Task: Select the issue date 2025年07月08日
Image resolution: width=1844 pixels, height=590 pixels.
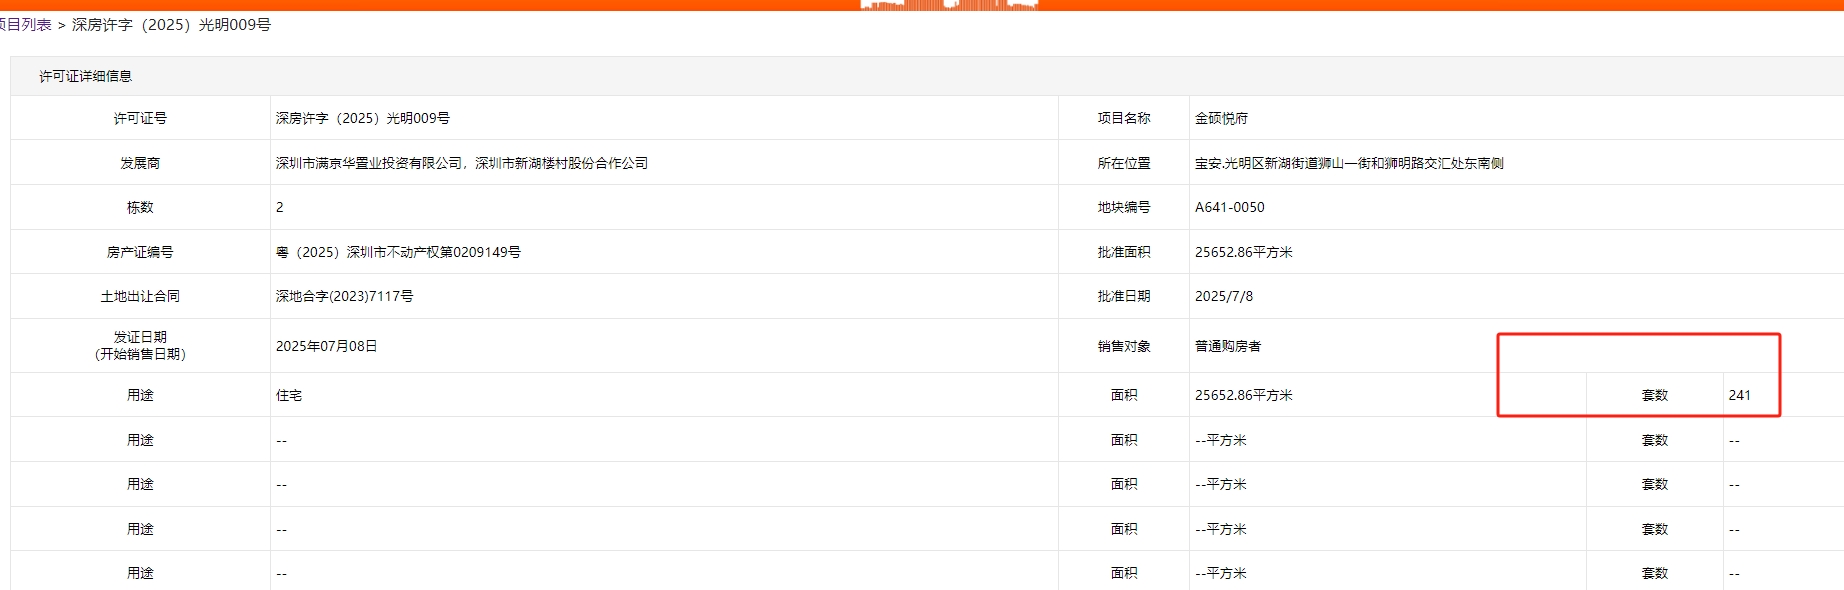Action: click(326, 346)
